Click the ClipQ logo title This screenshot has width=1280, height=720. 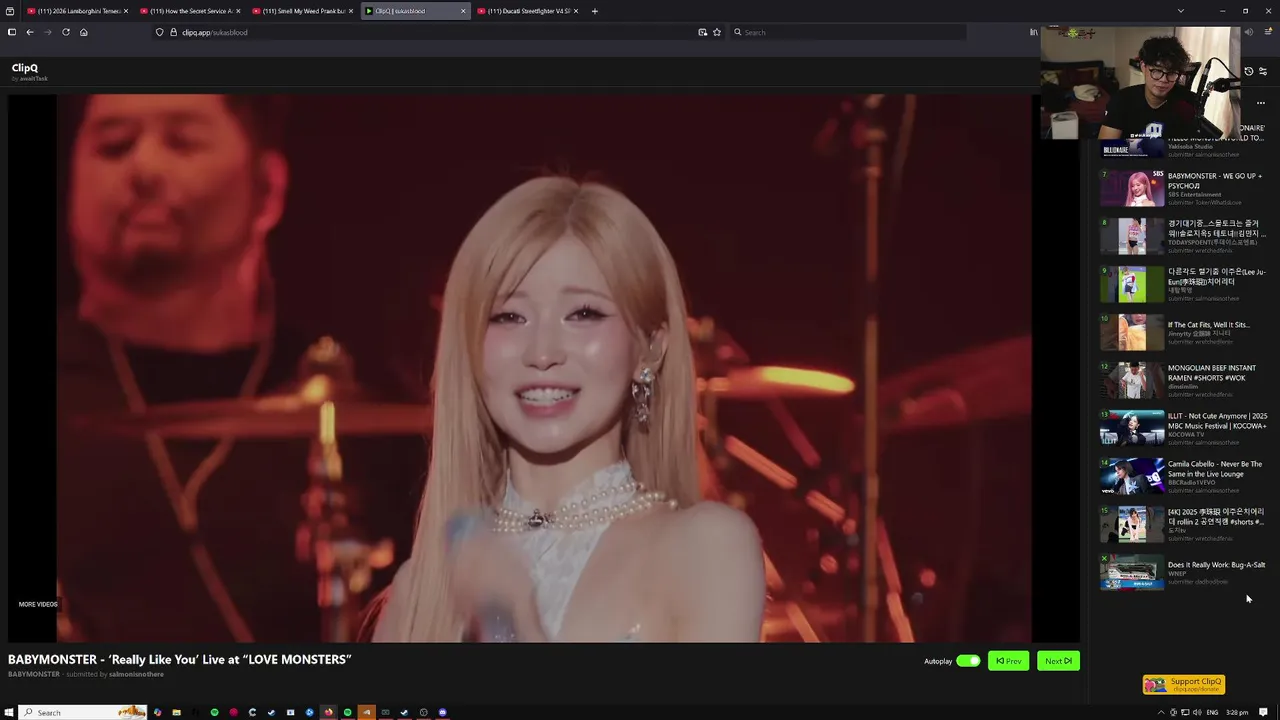(x=25, y=68)
